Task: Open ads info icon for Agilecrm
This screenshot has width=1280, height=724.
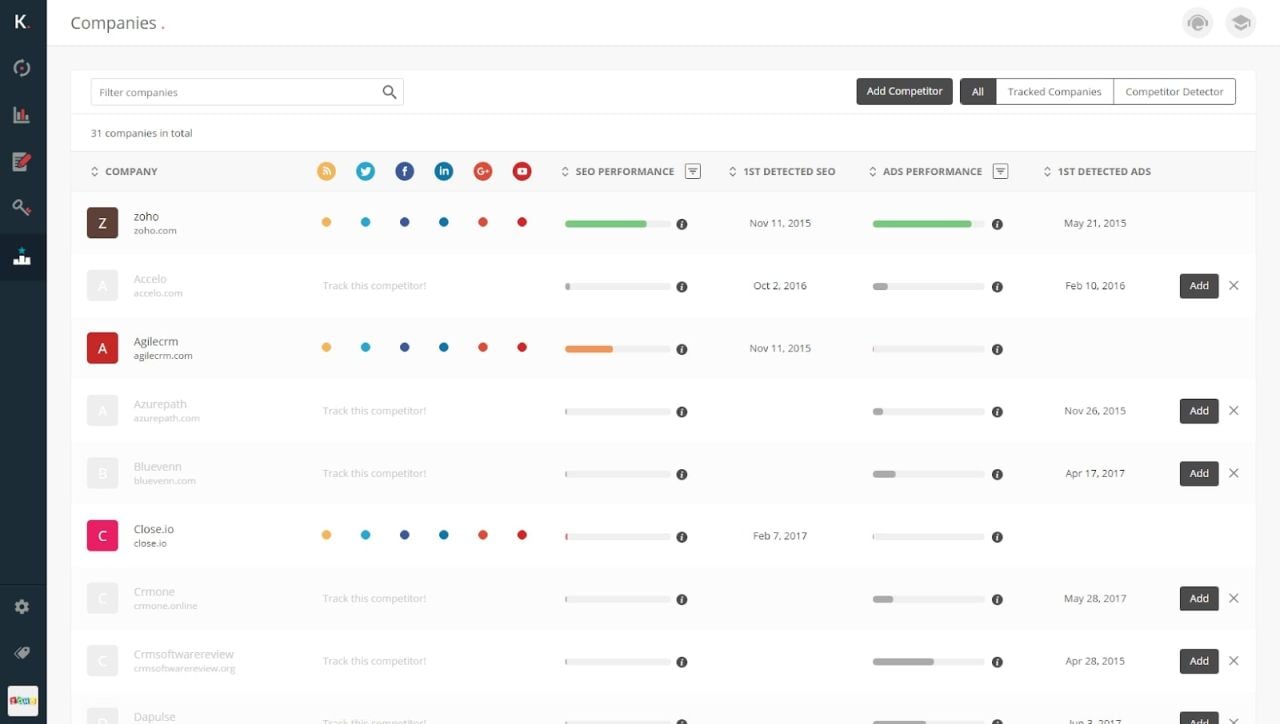Action: (x=997, y=349)
